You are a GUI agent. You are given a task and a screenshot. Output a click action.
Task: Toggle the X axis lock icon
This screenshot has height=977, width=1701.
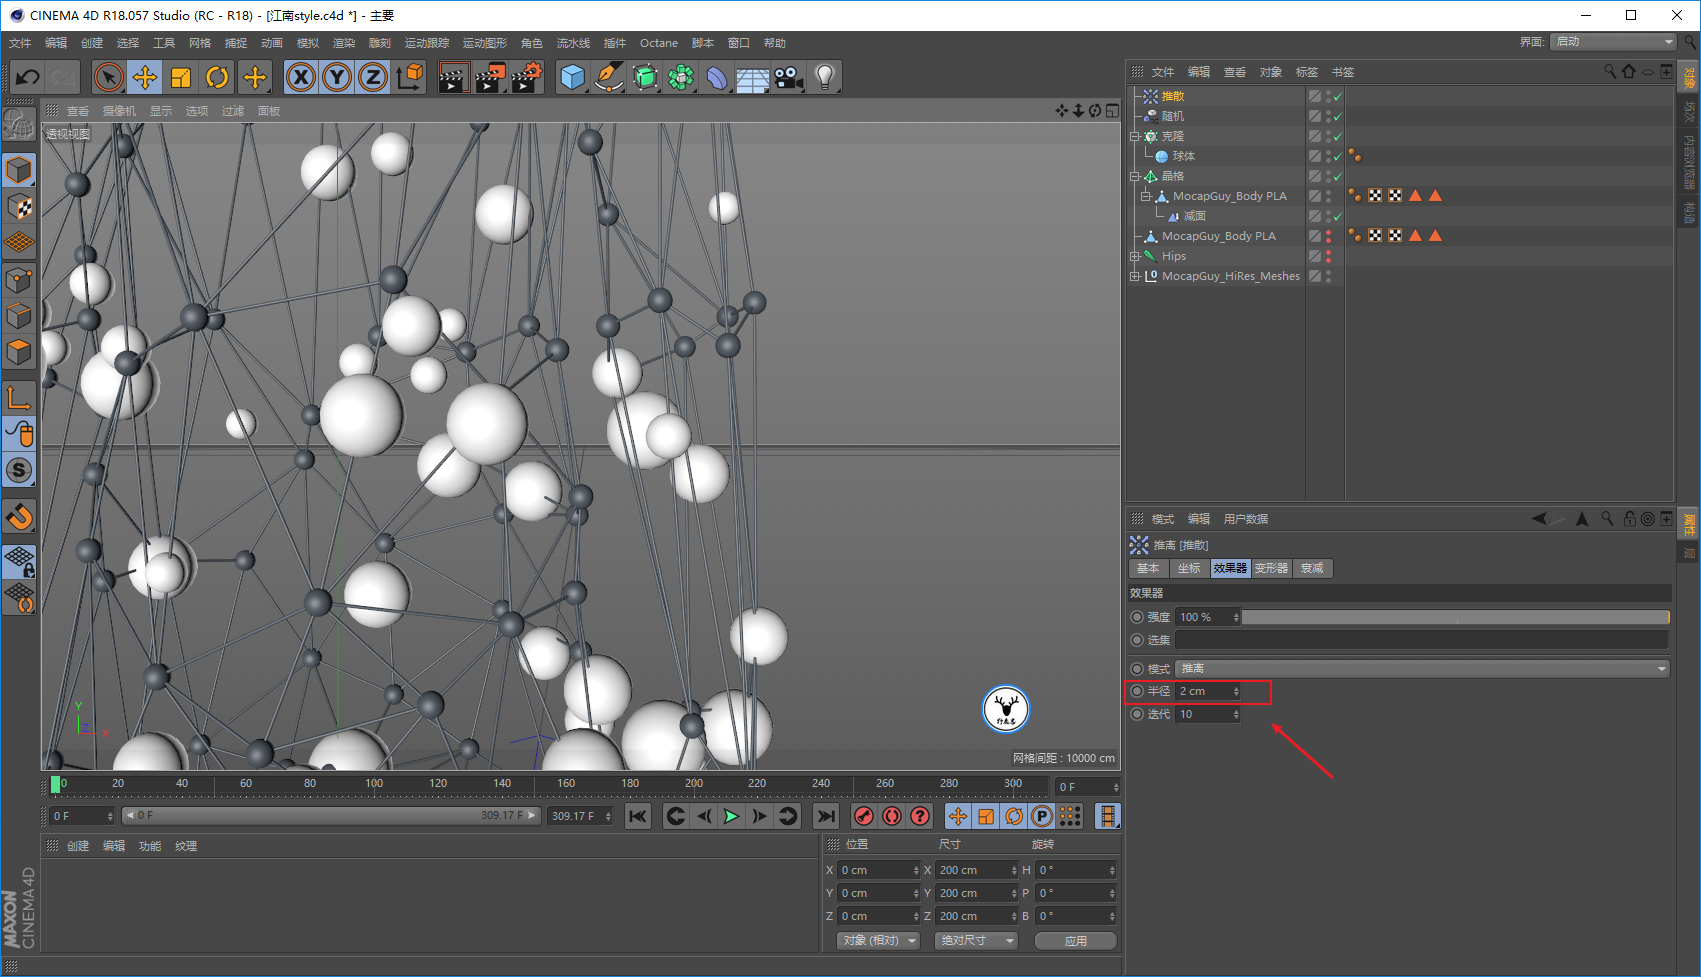pos(301,77)
